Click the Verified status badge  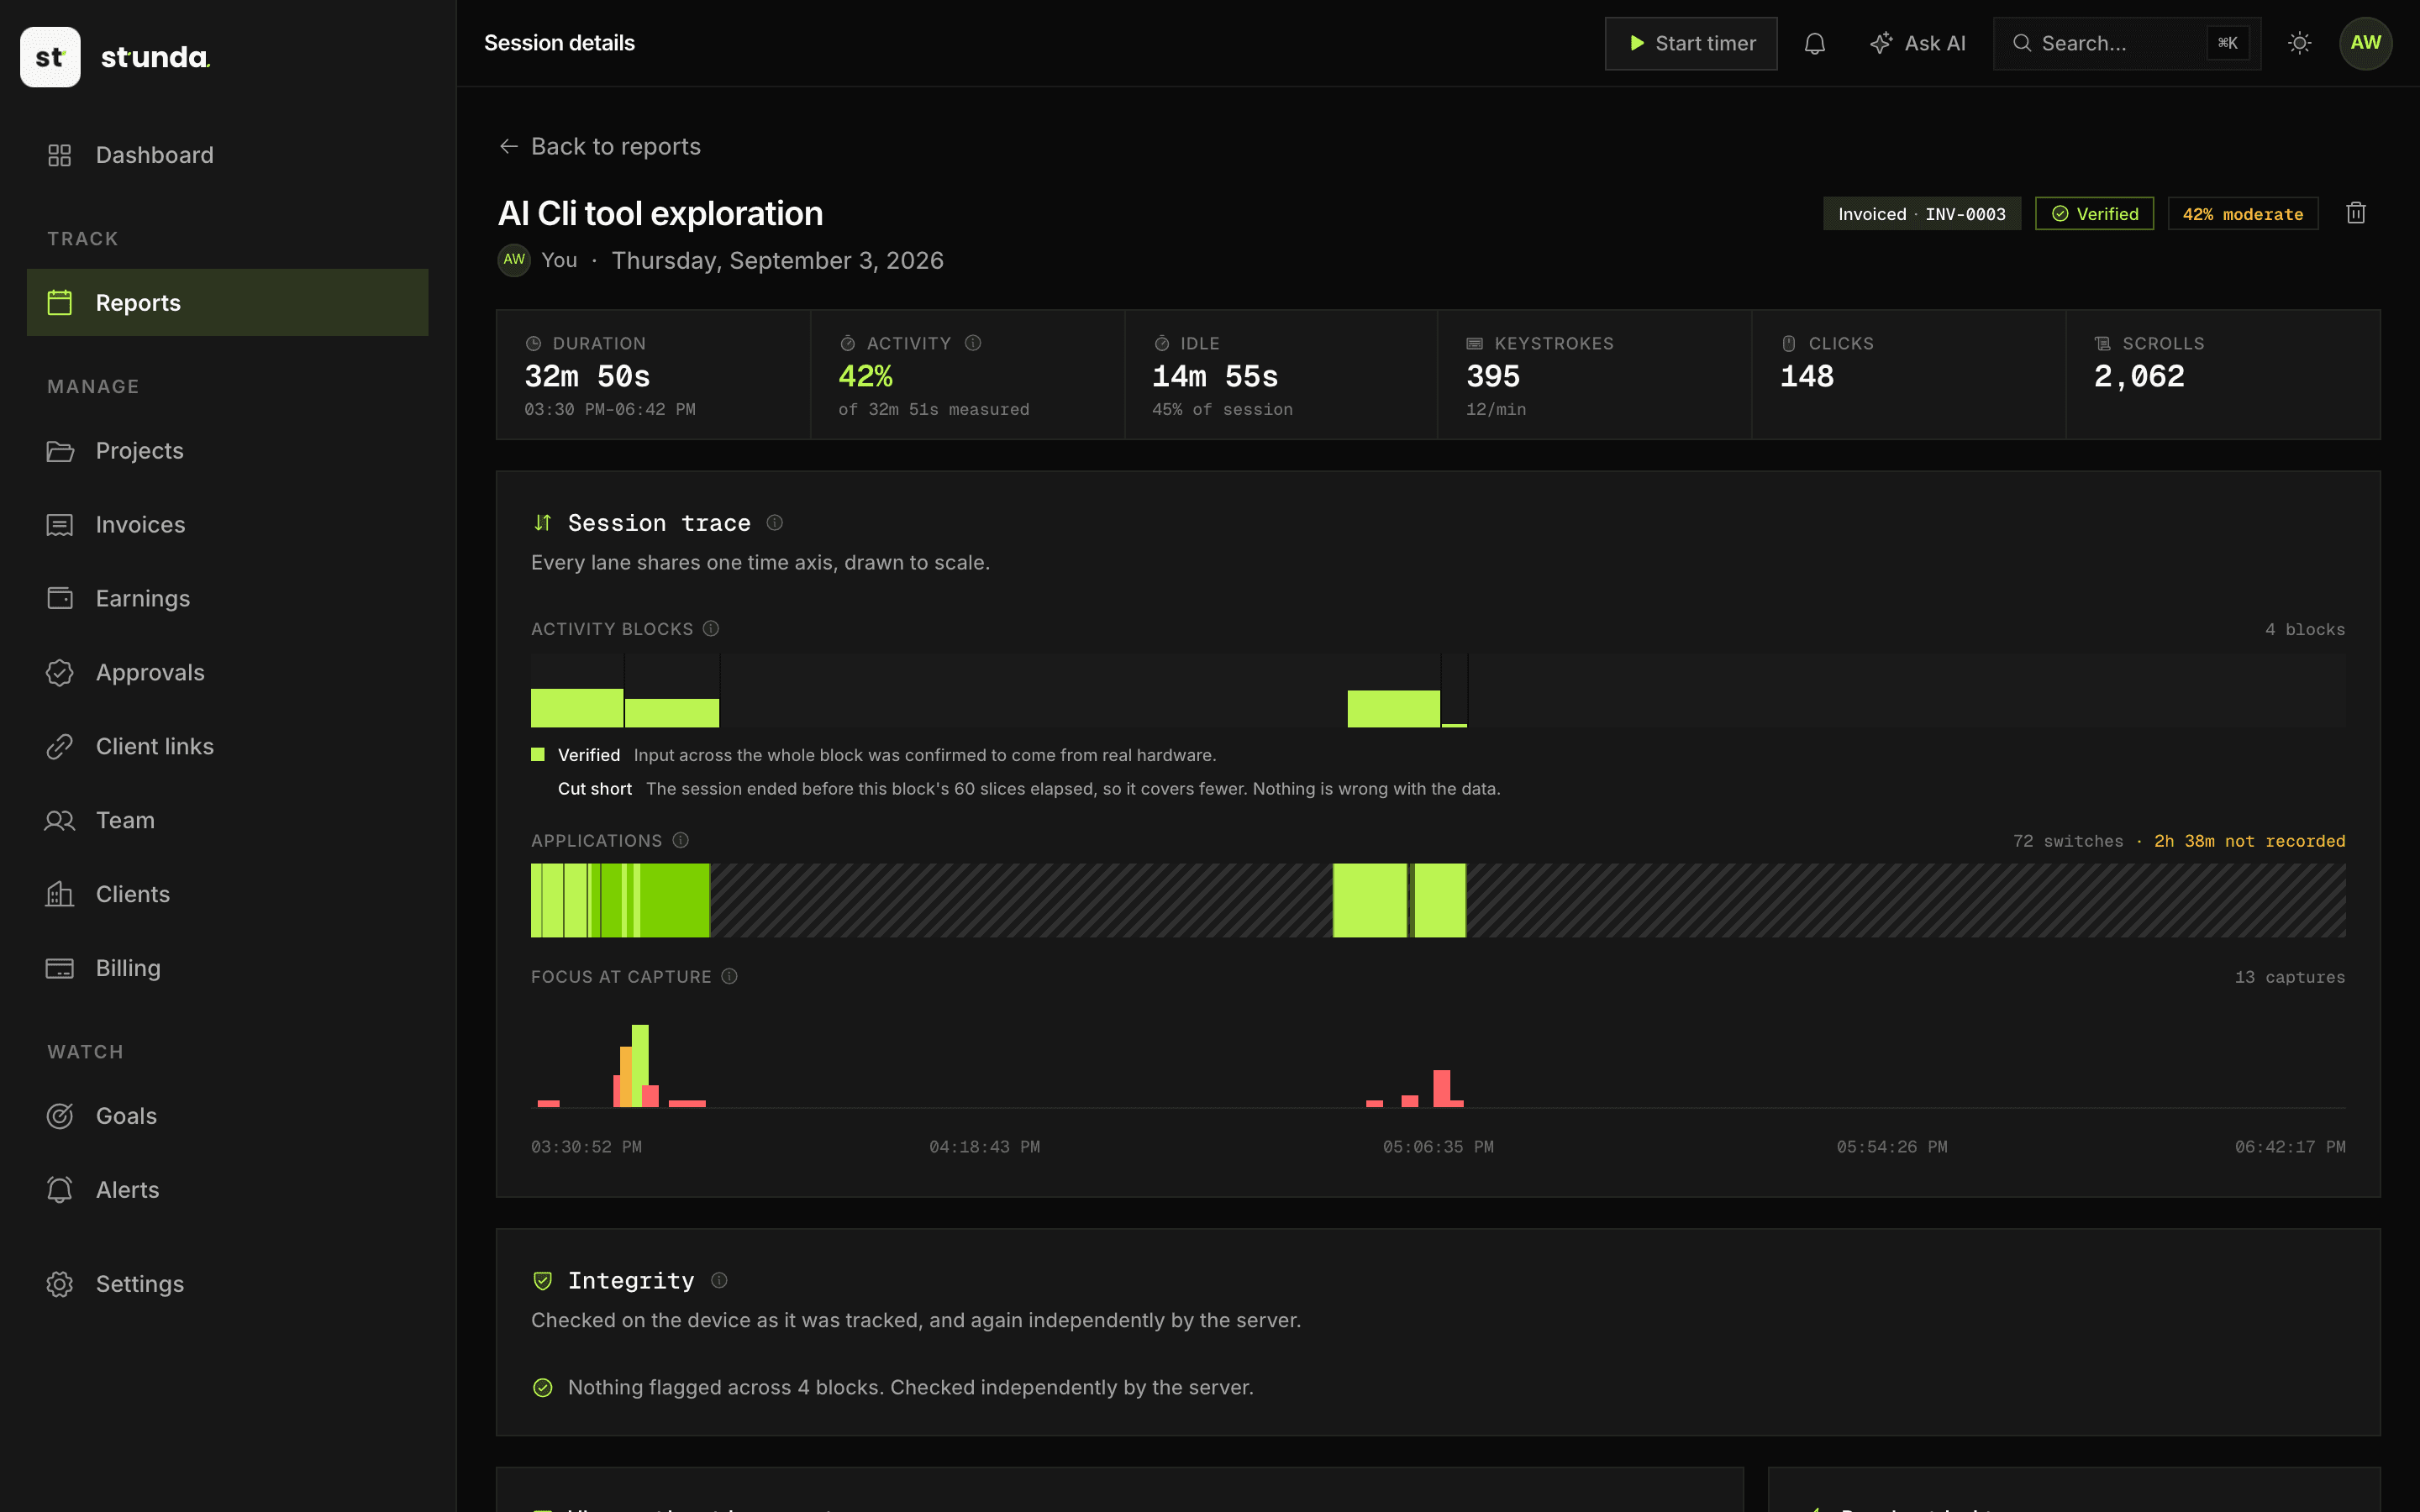point(2094,213)
